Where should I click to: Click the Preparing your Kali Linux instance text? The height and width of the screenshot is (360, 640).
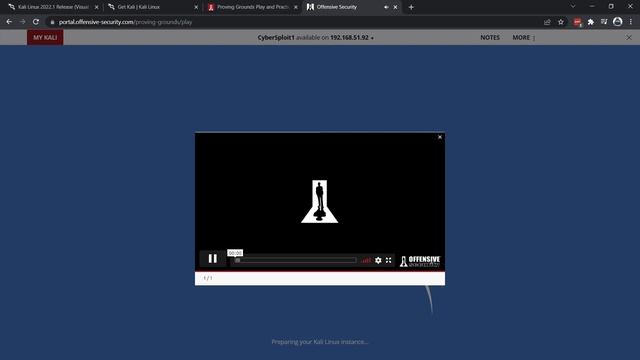320,342
